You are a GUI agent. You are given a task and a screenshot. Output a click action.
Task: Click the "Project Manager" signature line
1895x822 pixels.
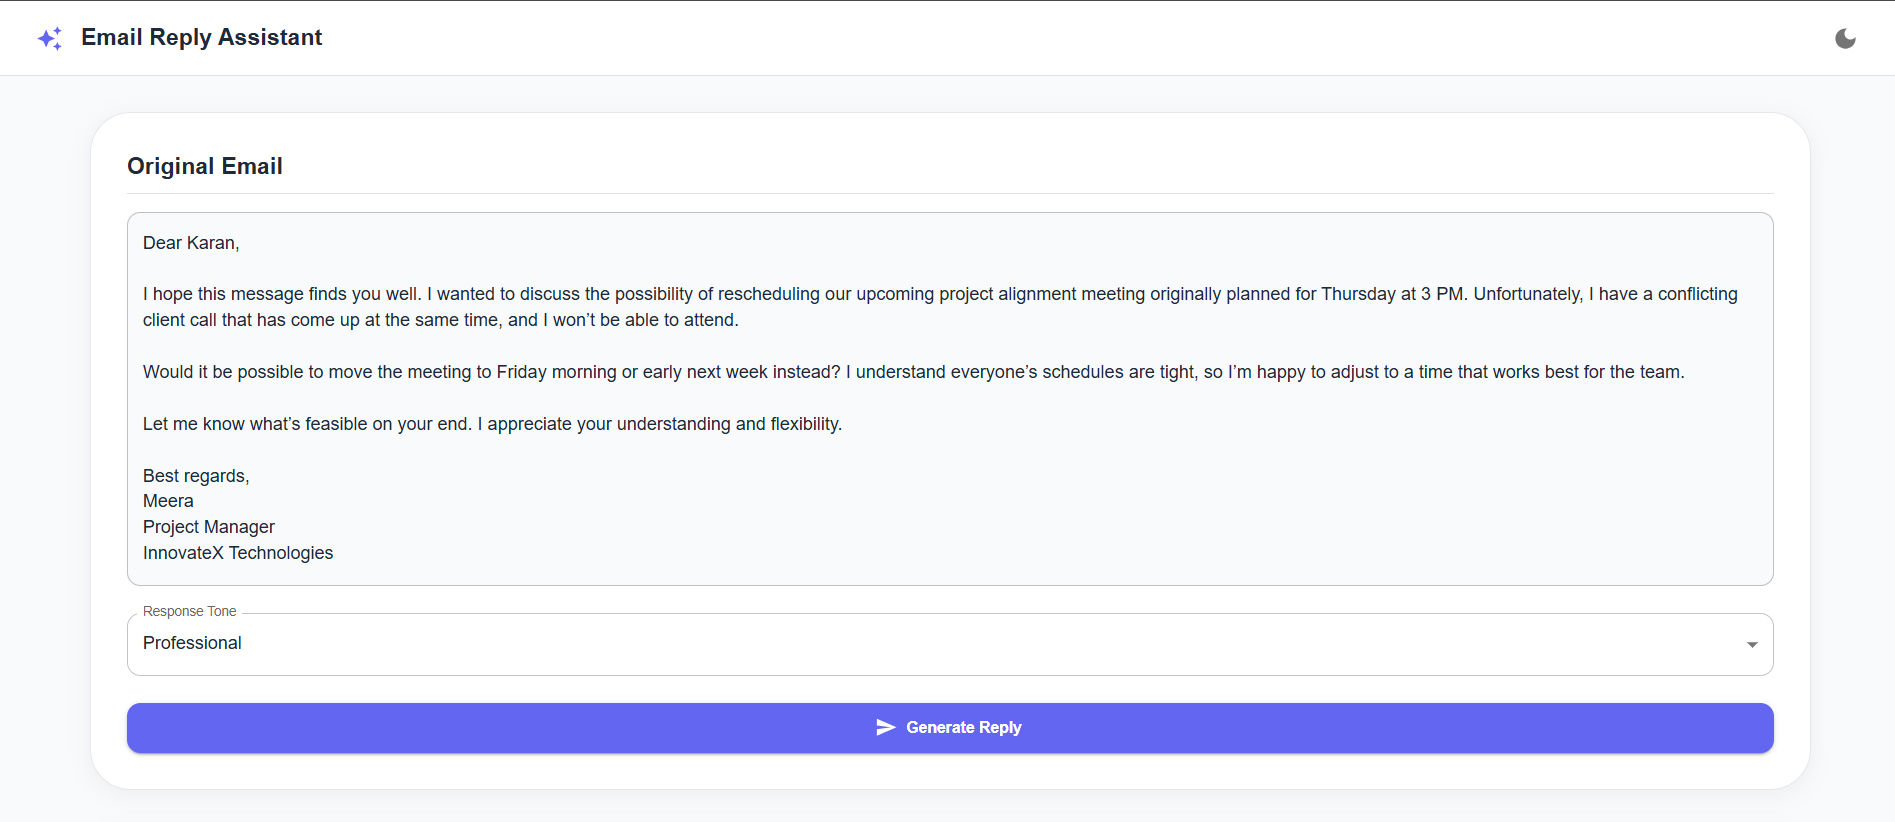(x=208, y=527)
